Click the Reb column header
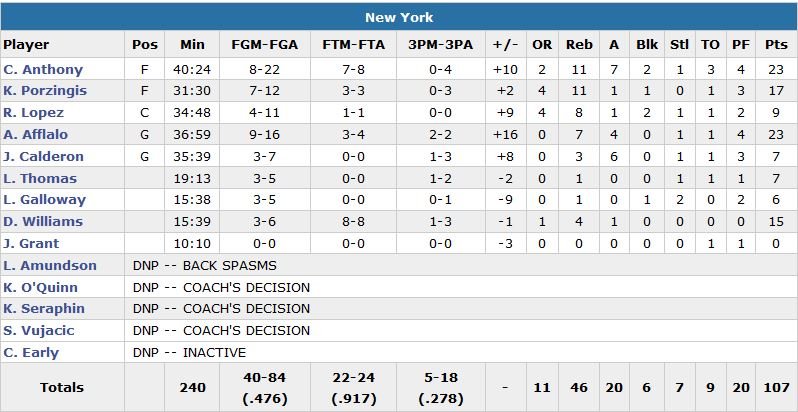The image size is (798, 412). point(579,45)
